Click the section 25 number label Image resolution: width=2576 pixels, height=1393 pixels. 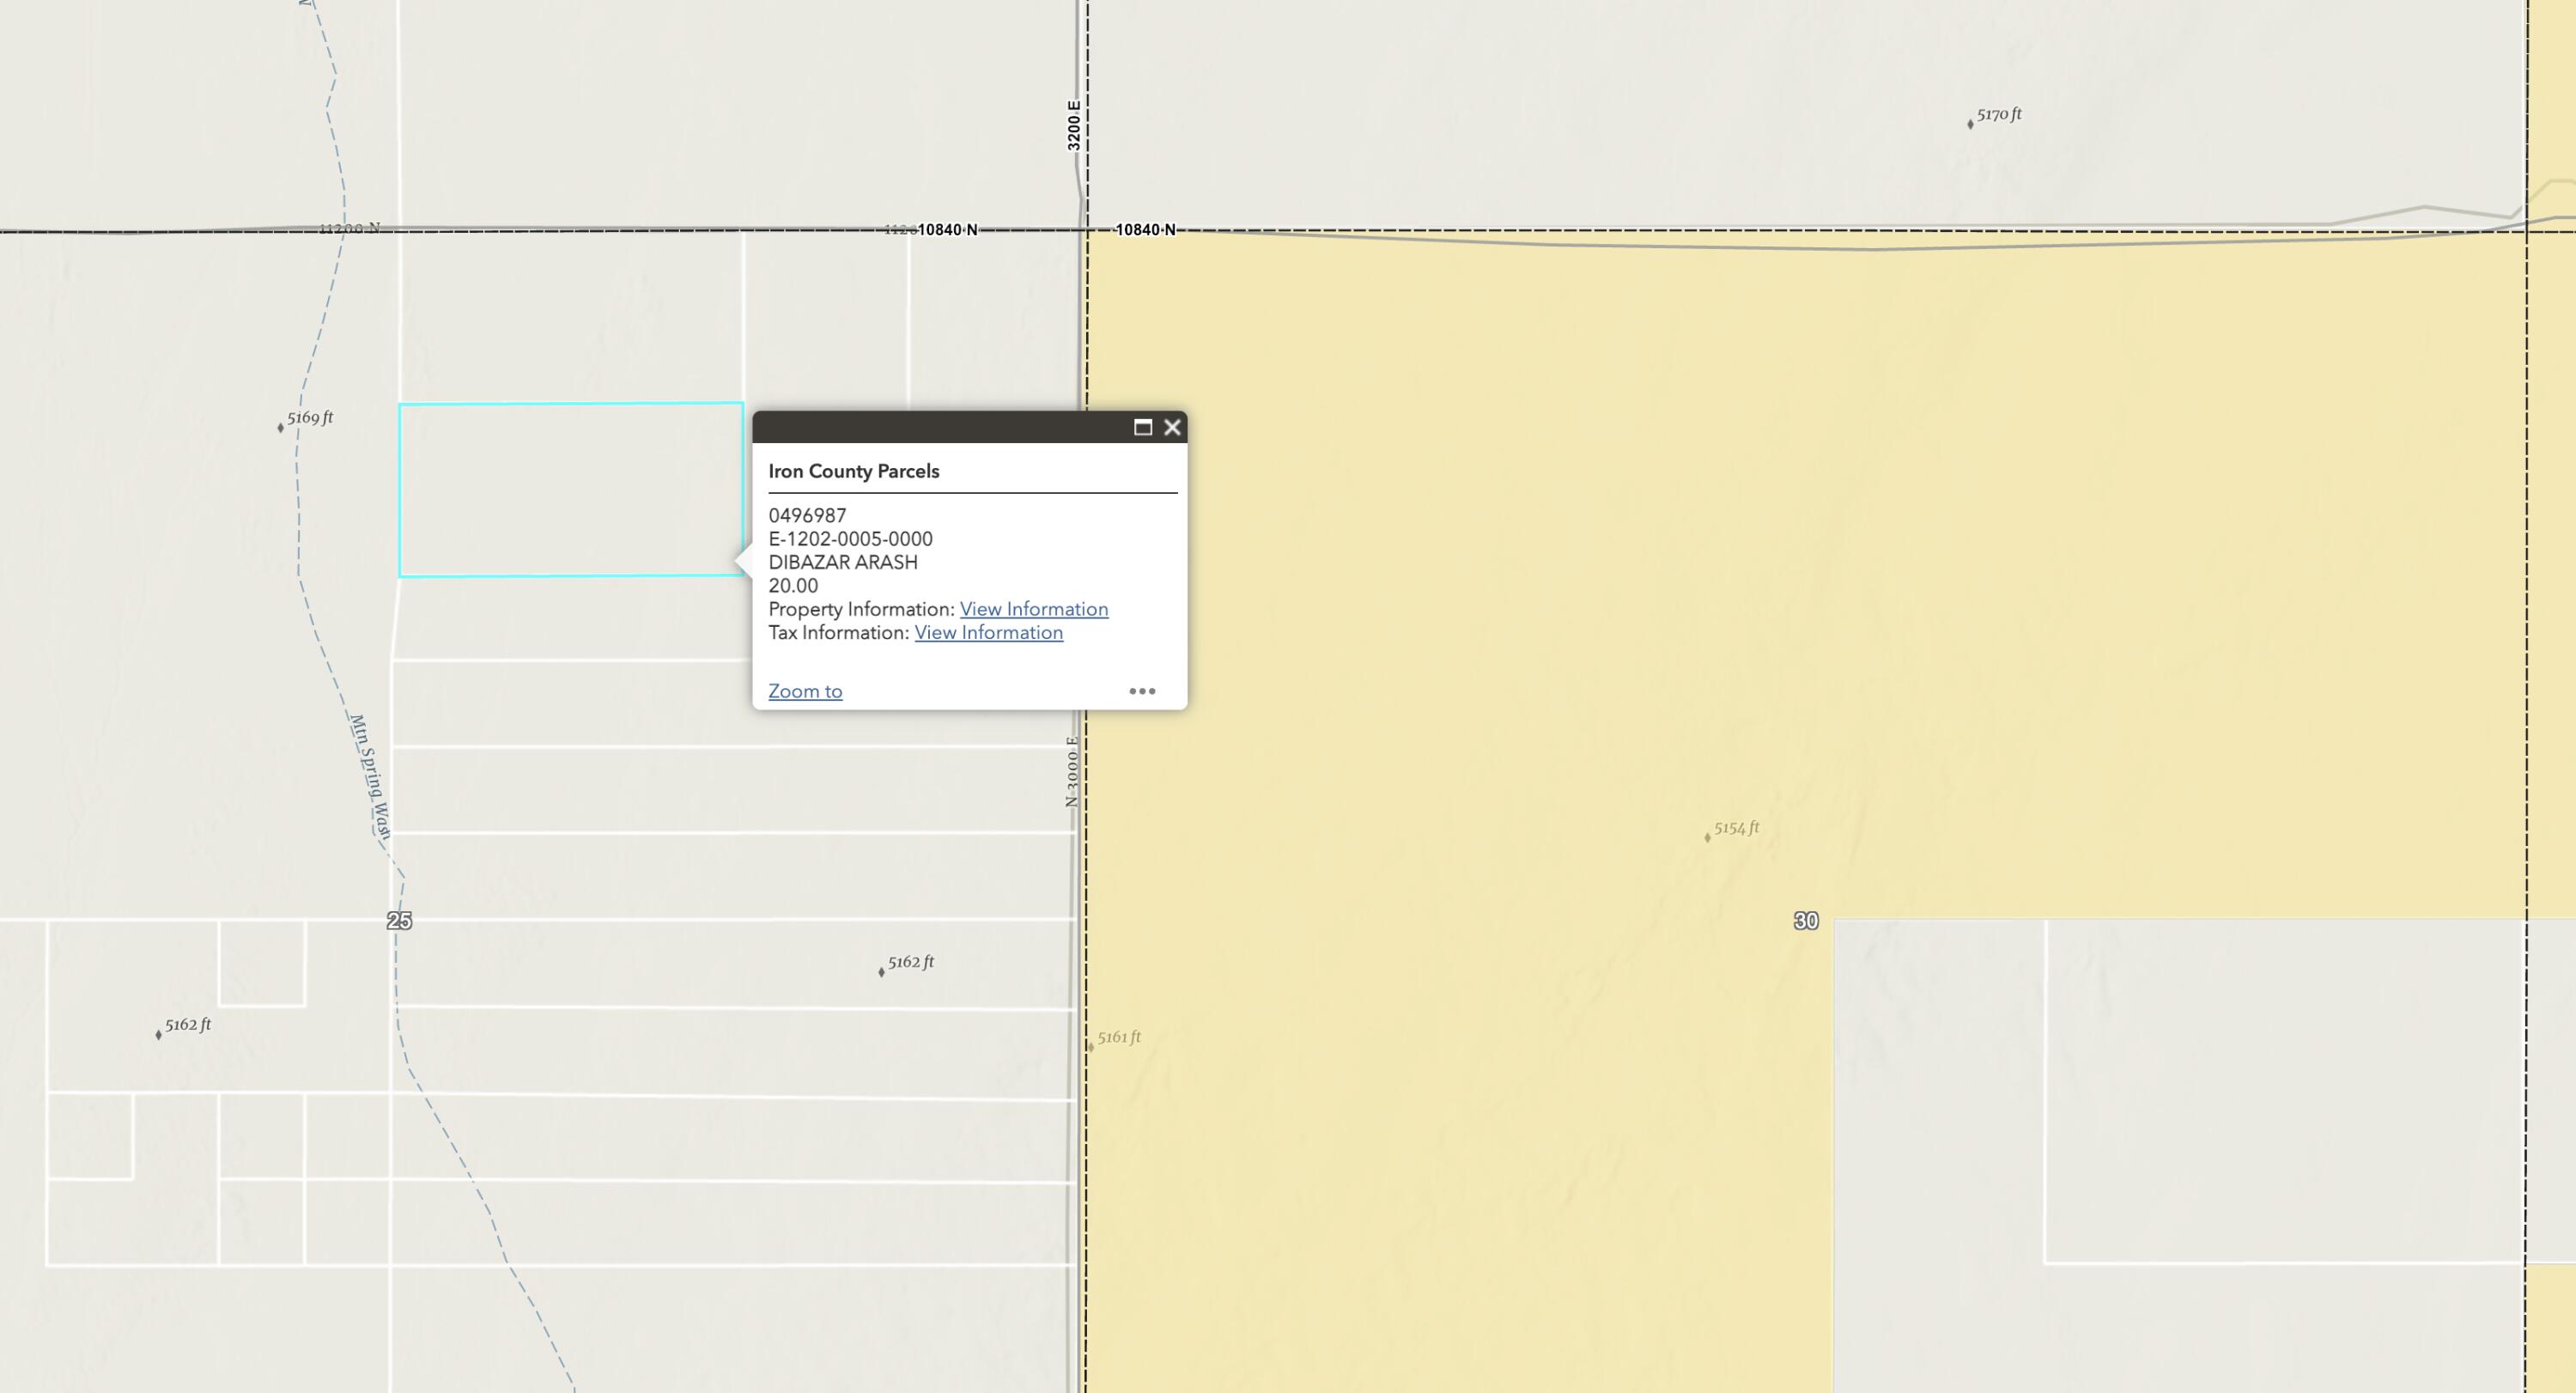pos(399,921)
